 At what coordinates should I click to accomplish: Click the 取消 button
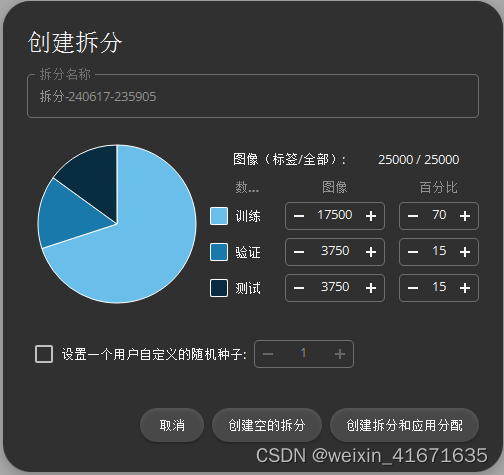[x=172, y=425]
